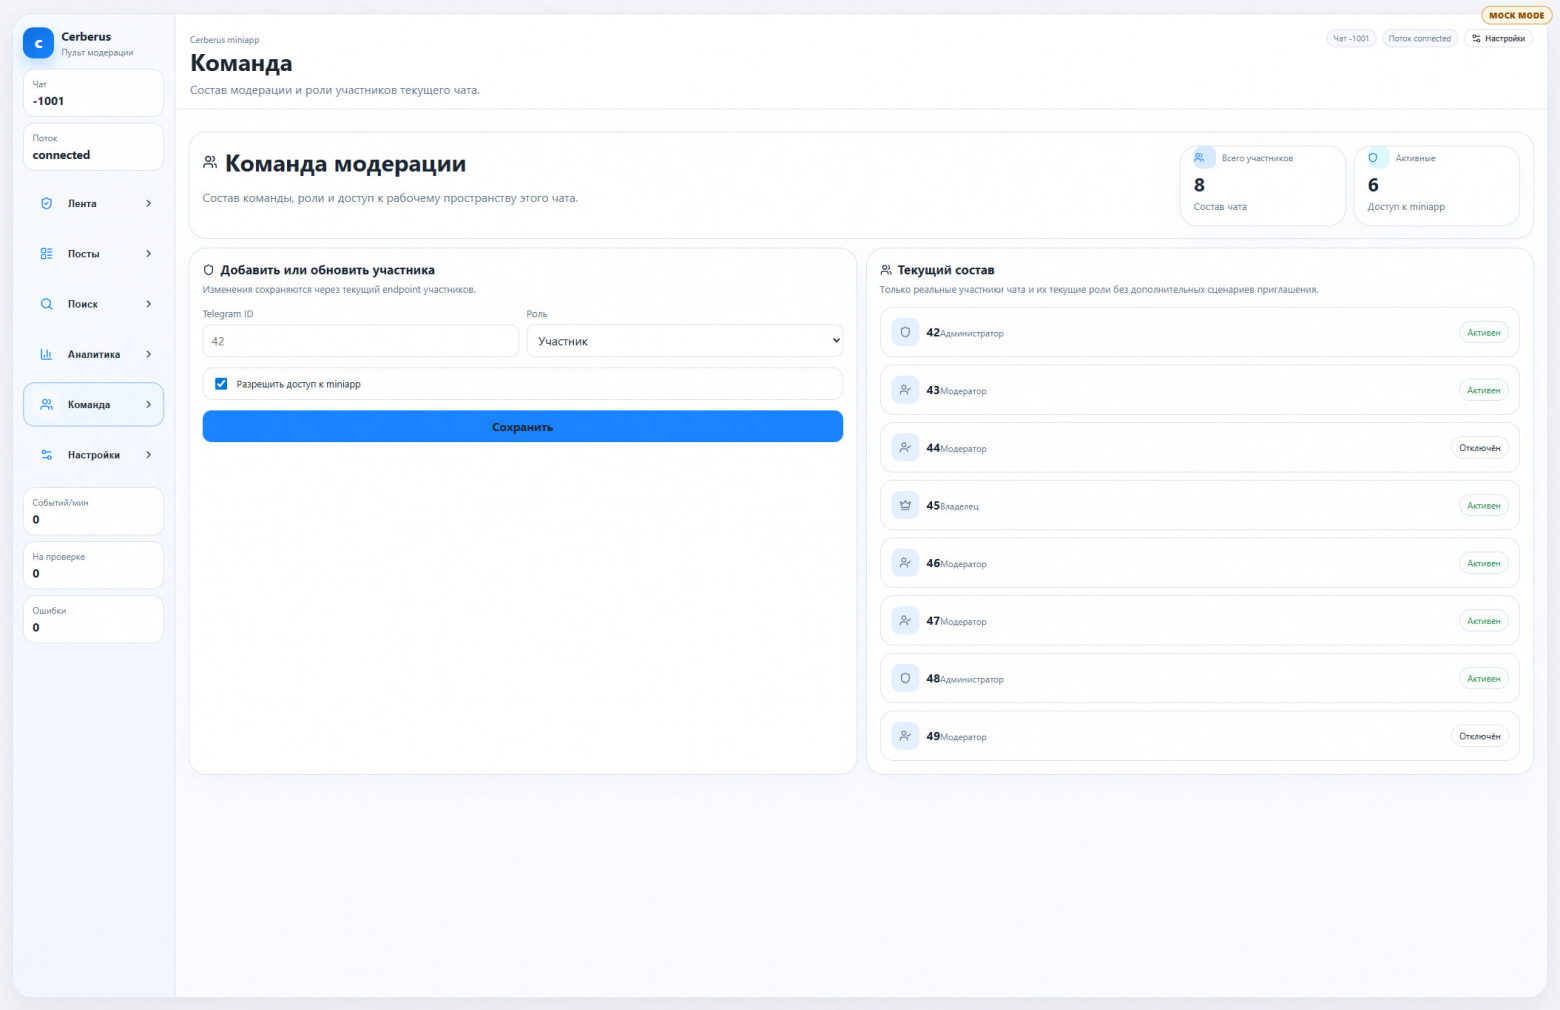Click the user icon of member 49
The image size is (1560, 1010).
coord(905,736)
